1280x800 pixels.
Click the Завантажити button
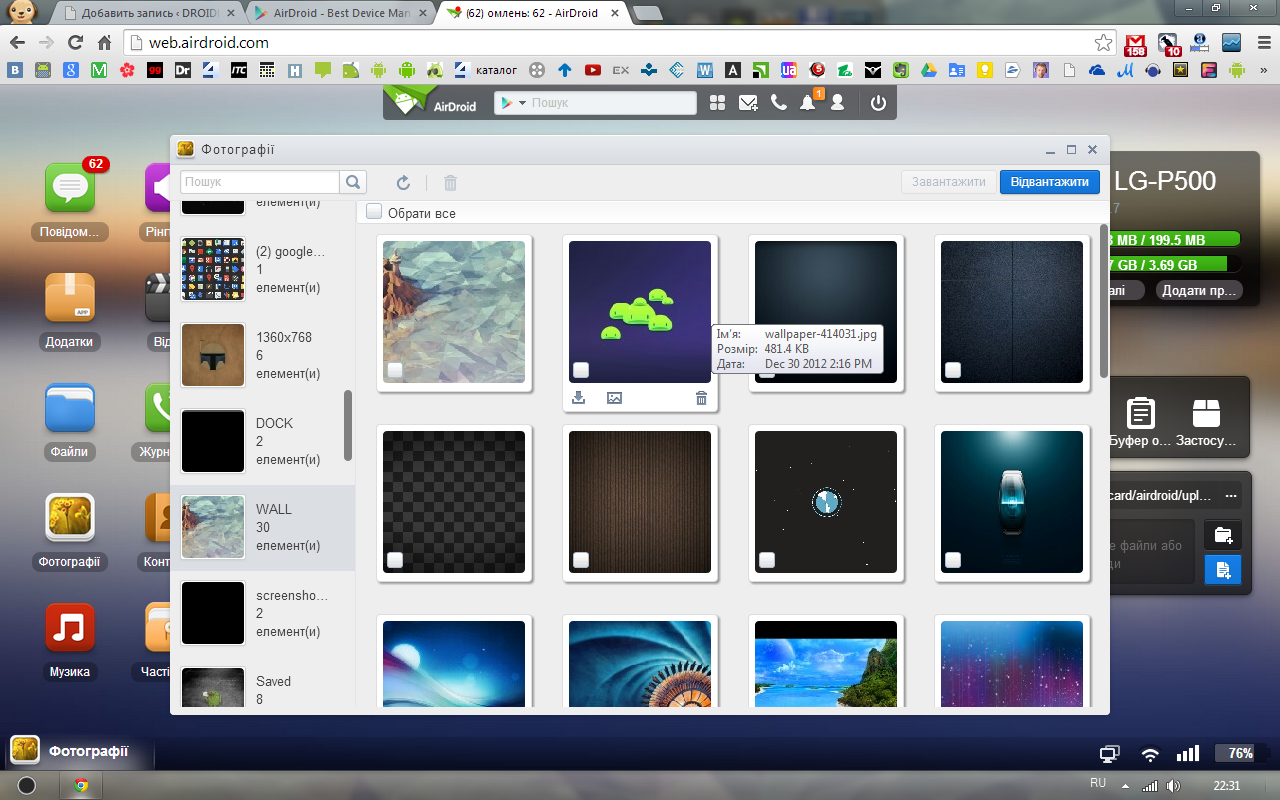[x=948, y=182]
